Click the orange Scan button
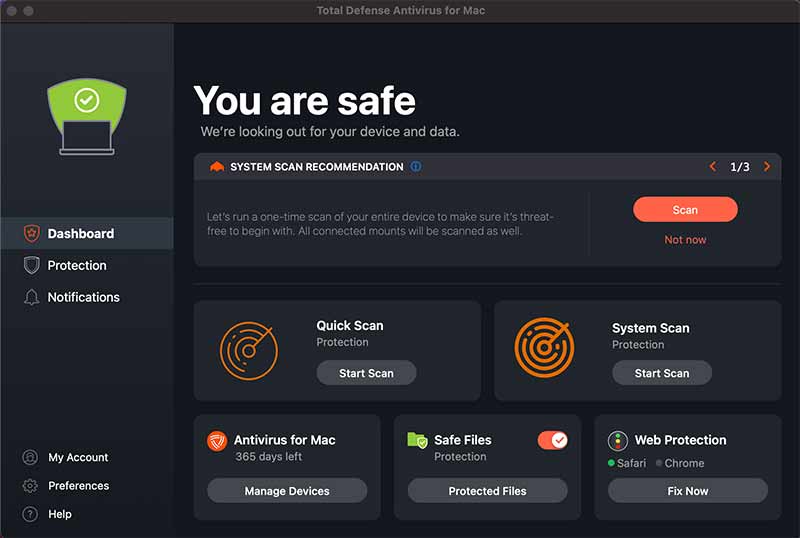 [685, 209]
